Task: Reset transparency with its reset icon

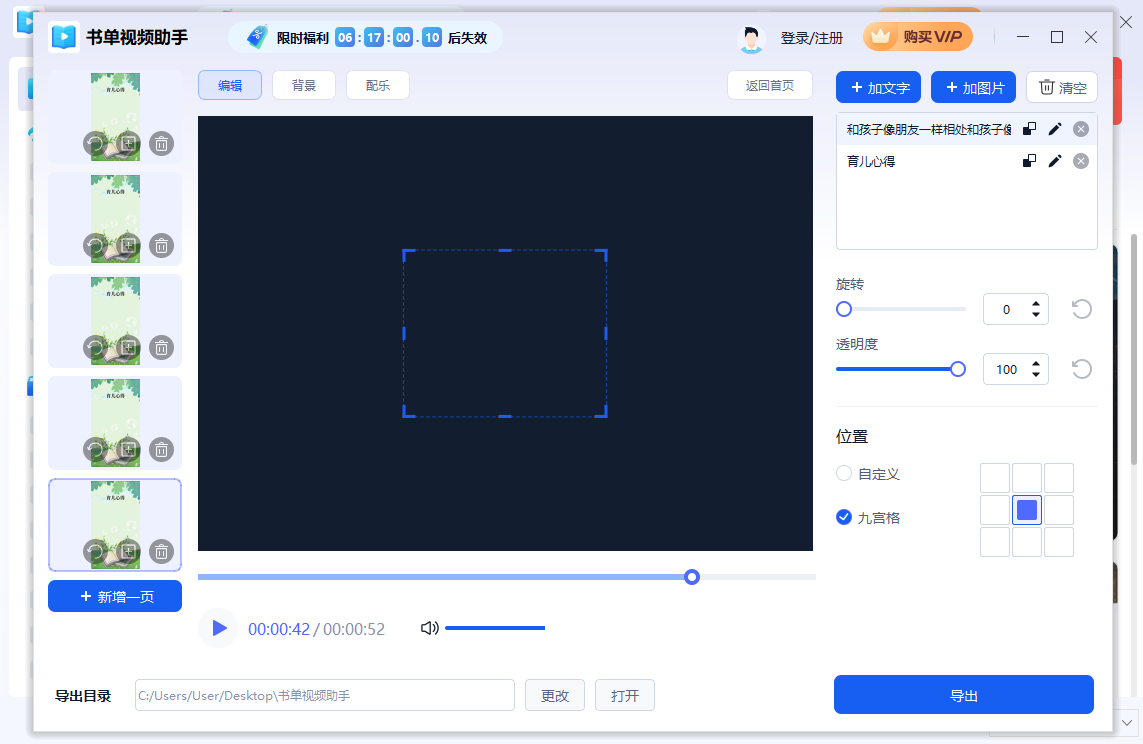Action: click(x=1081, y=369)
